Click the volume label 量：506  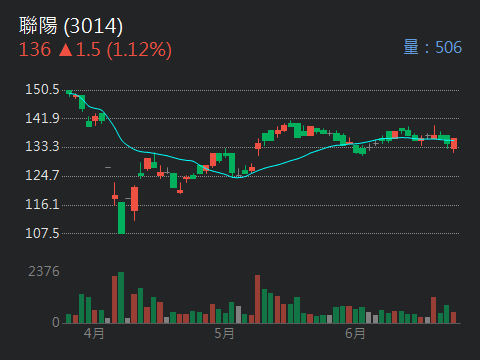click(x=433, y=47)
